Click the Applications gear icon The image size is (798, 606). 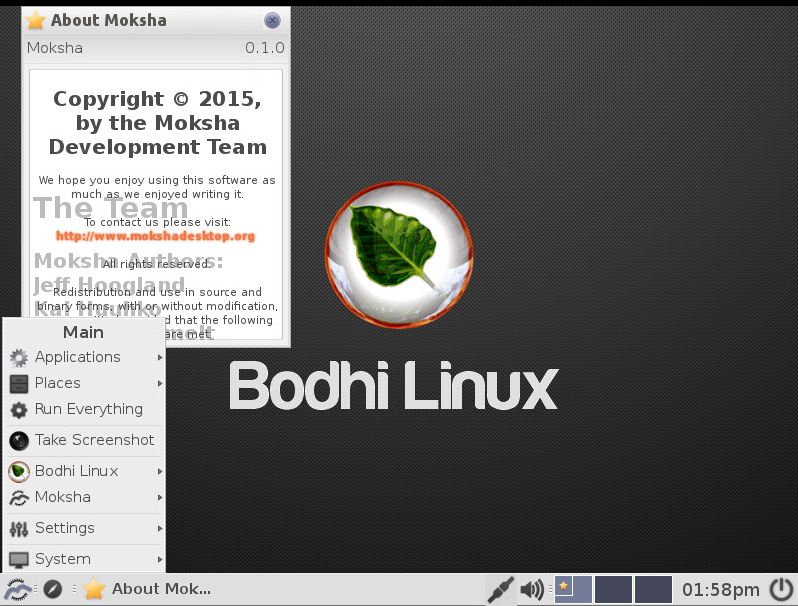pos(19,358)
